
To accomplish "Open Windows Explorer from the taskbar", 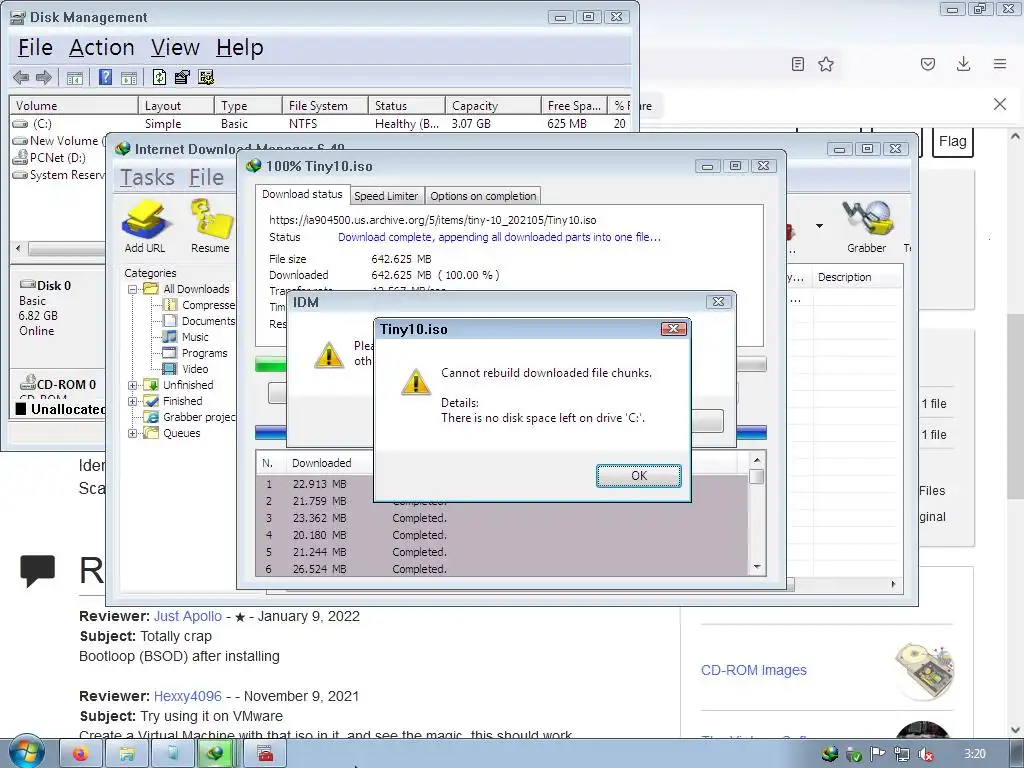I will pyautogui.click(x=127, y=754).
